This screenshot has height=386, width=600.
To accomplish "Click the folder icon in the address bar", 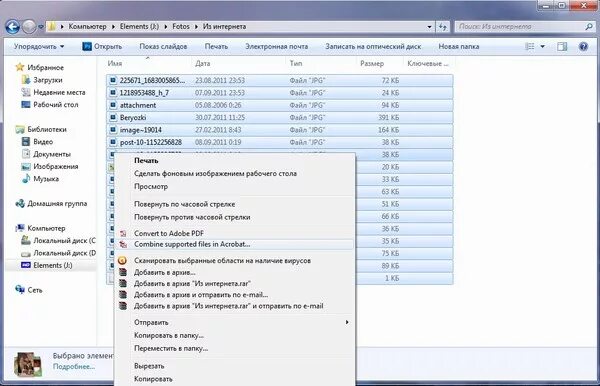I will [52, 26].
